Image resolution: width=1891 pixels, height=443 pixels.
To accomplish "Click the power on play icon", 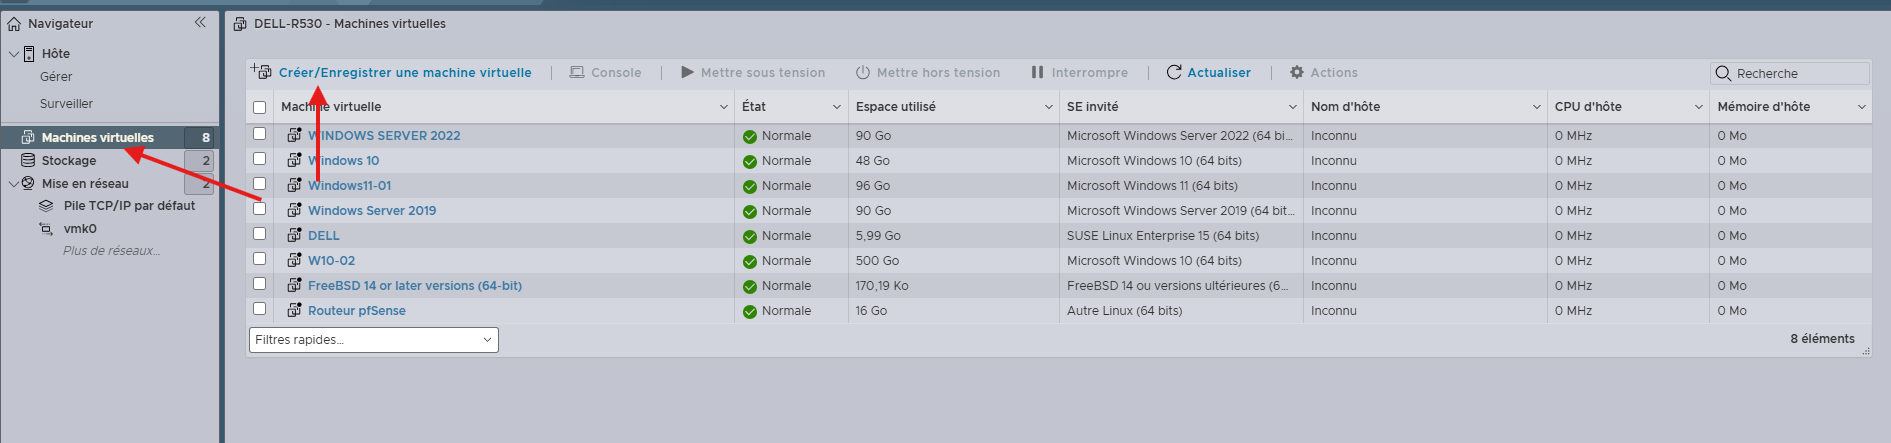I will point(687,72).
